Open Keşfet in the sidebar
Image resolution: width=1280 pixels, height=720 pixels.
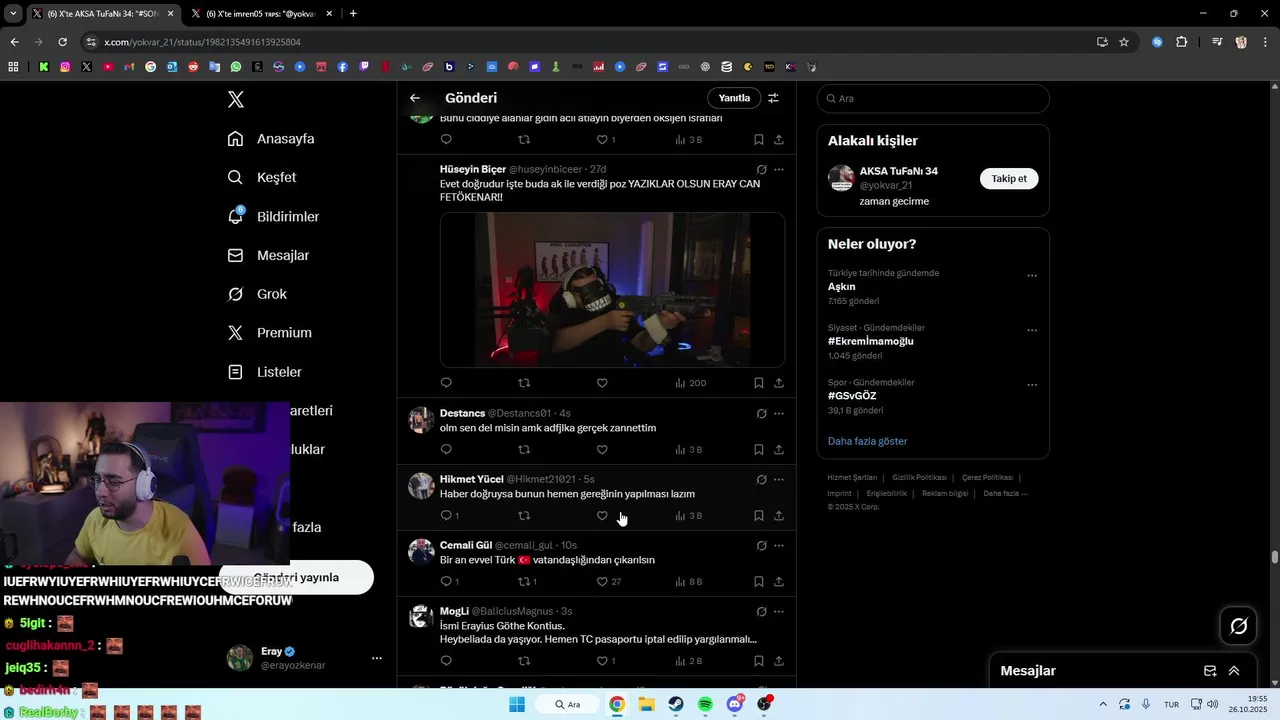(x=262, y=178)
